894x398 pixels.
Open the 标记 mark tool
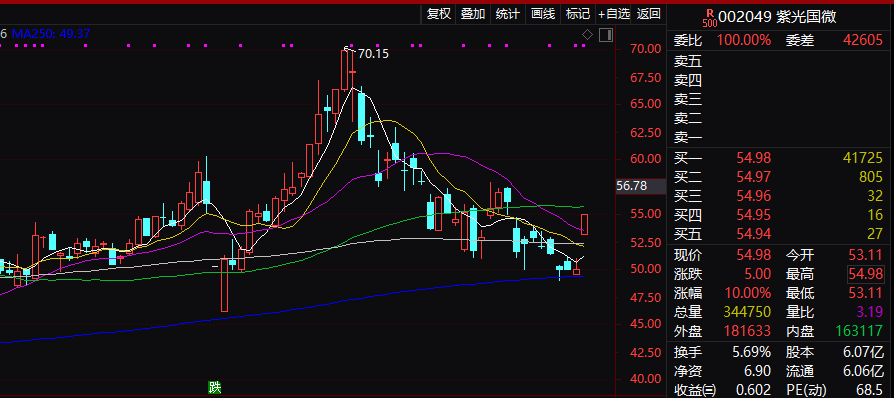(578, 14)
